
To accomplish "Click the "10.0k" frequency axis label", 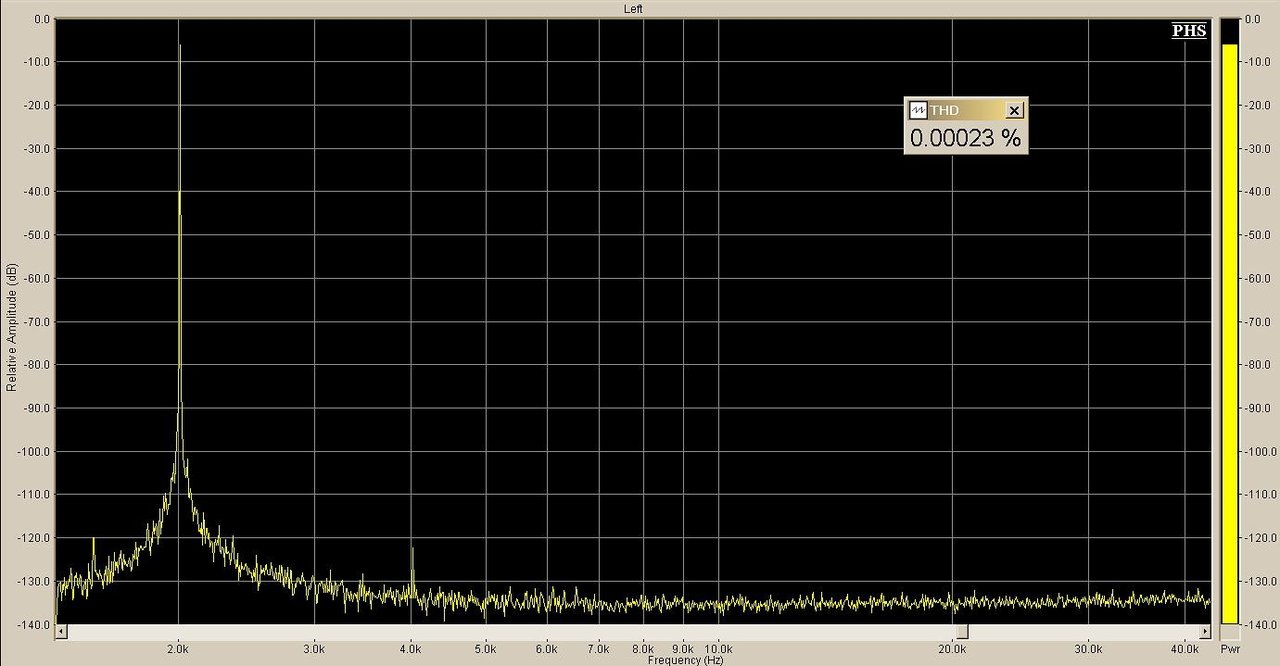I will tap(719, 649).
